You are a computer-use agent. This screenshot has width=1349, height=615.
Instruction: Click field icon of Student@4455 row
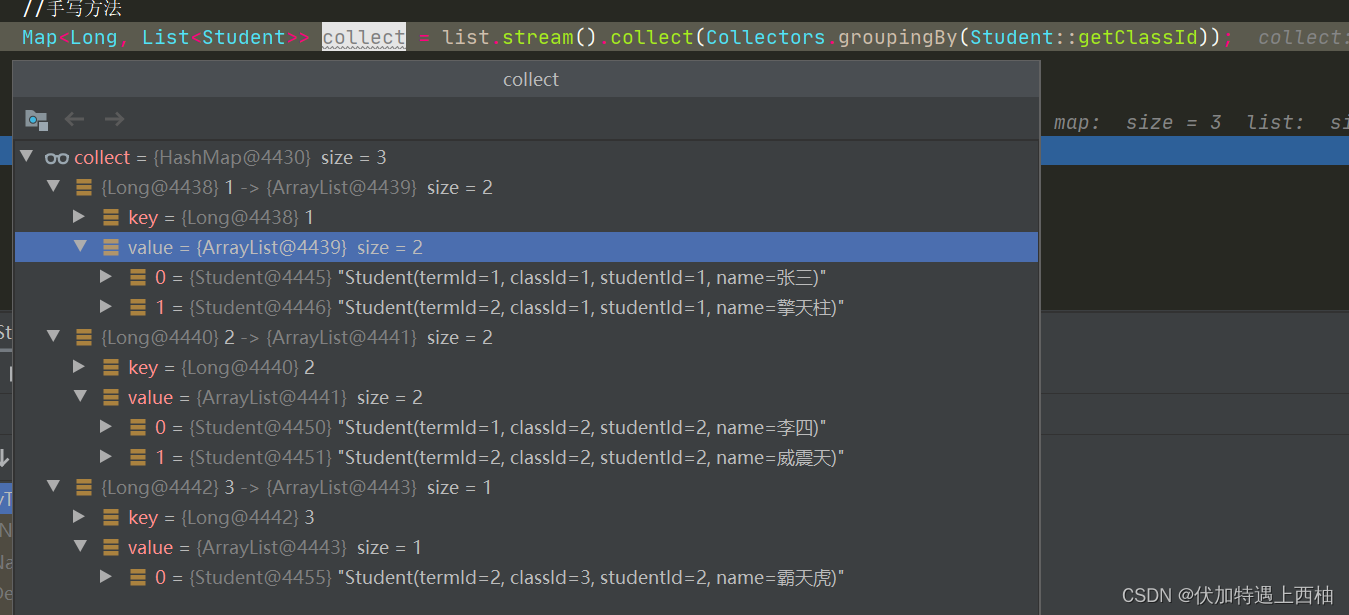[138, 577]
